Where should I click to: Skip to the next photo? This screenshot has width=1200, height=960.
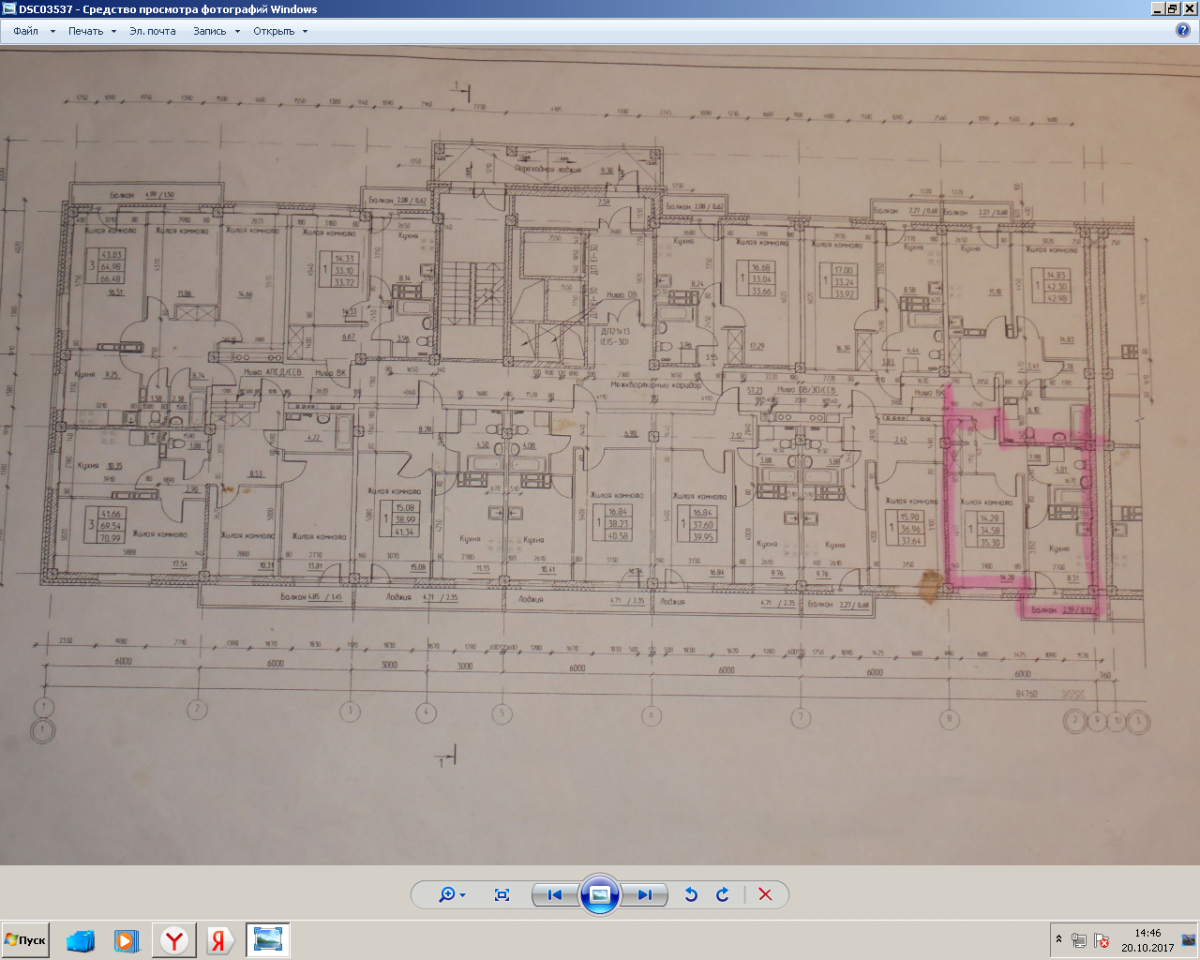point(645,895)
